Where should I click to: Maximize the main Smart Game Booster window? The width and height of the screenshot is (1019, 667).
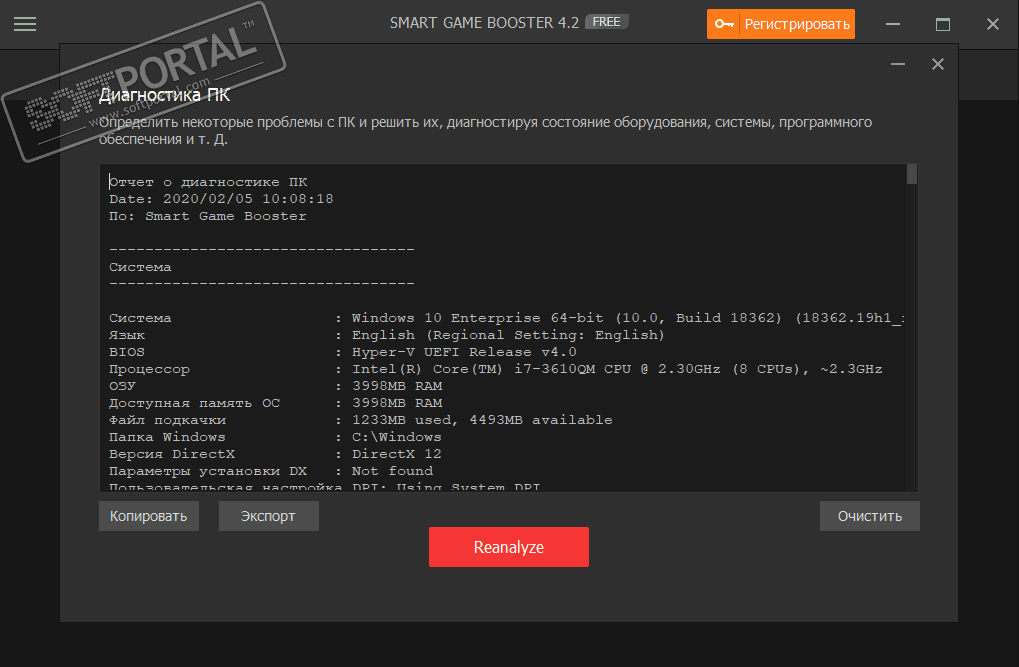click(942, 24)
